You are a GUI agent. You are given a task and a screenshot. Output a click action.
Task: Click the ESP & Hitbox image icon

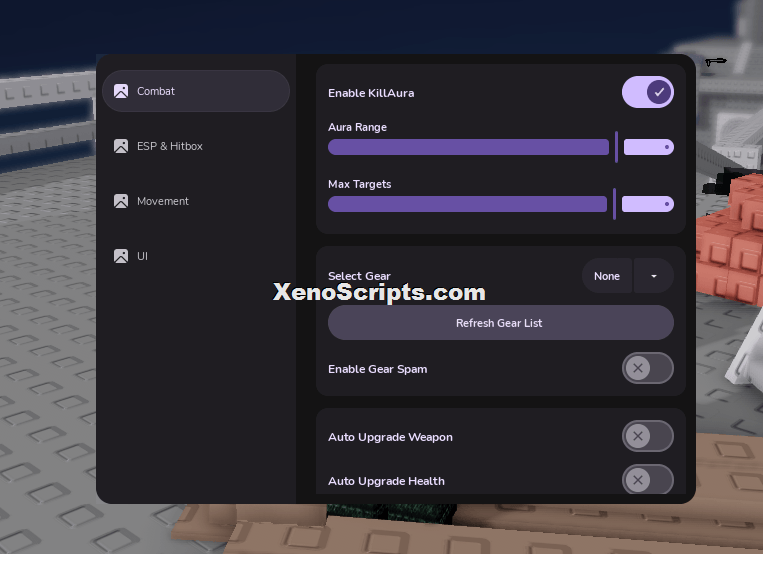[121, 146]
